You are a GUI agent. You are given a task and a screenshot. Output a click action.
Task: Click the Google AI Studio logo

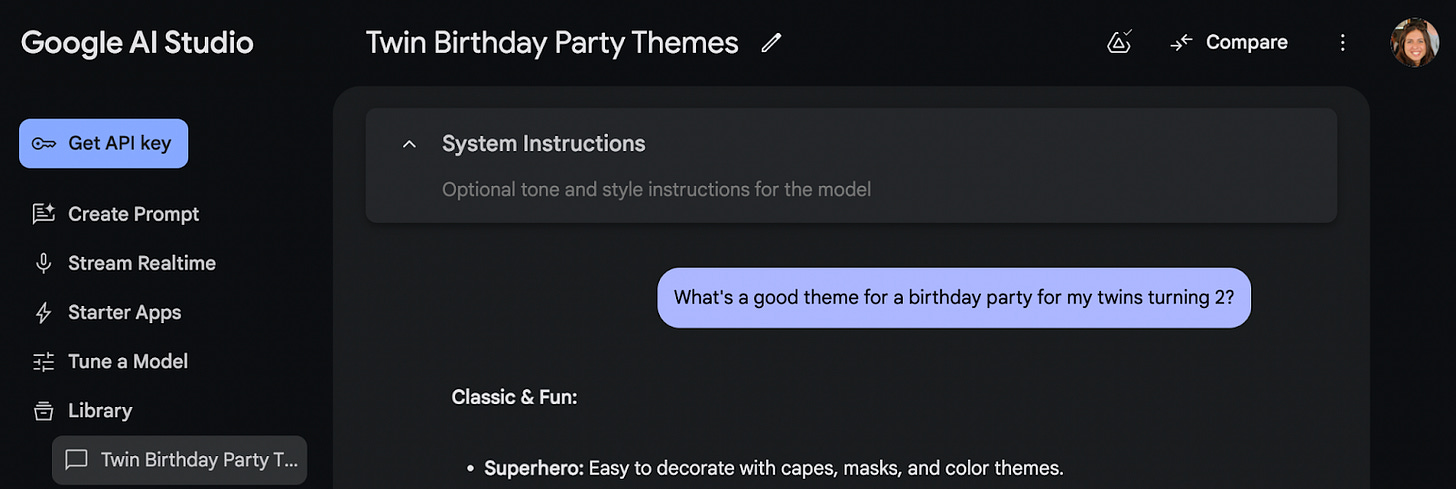137,43
